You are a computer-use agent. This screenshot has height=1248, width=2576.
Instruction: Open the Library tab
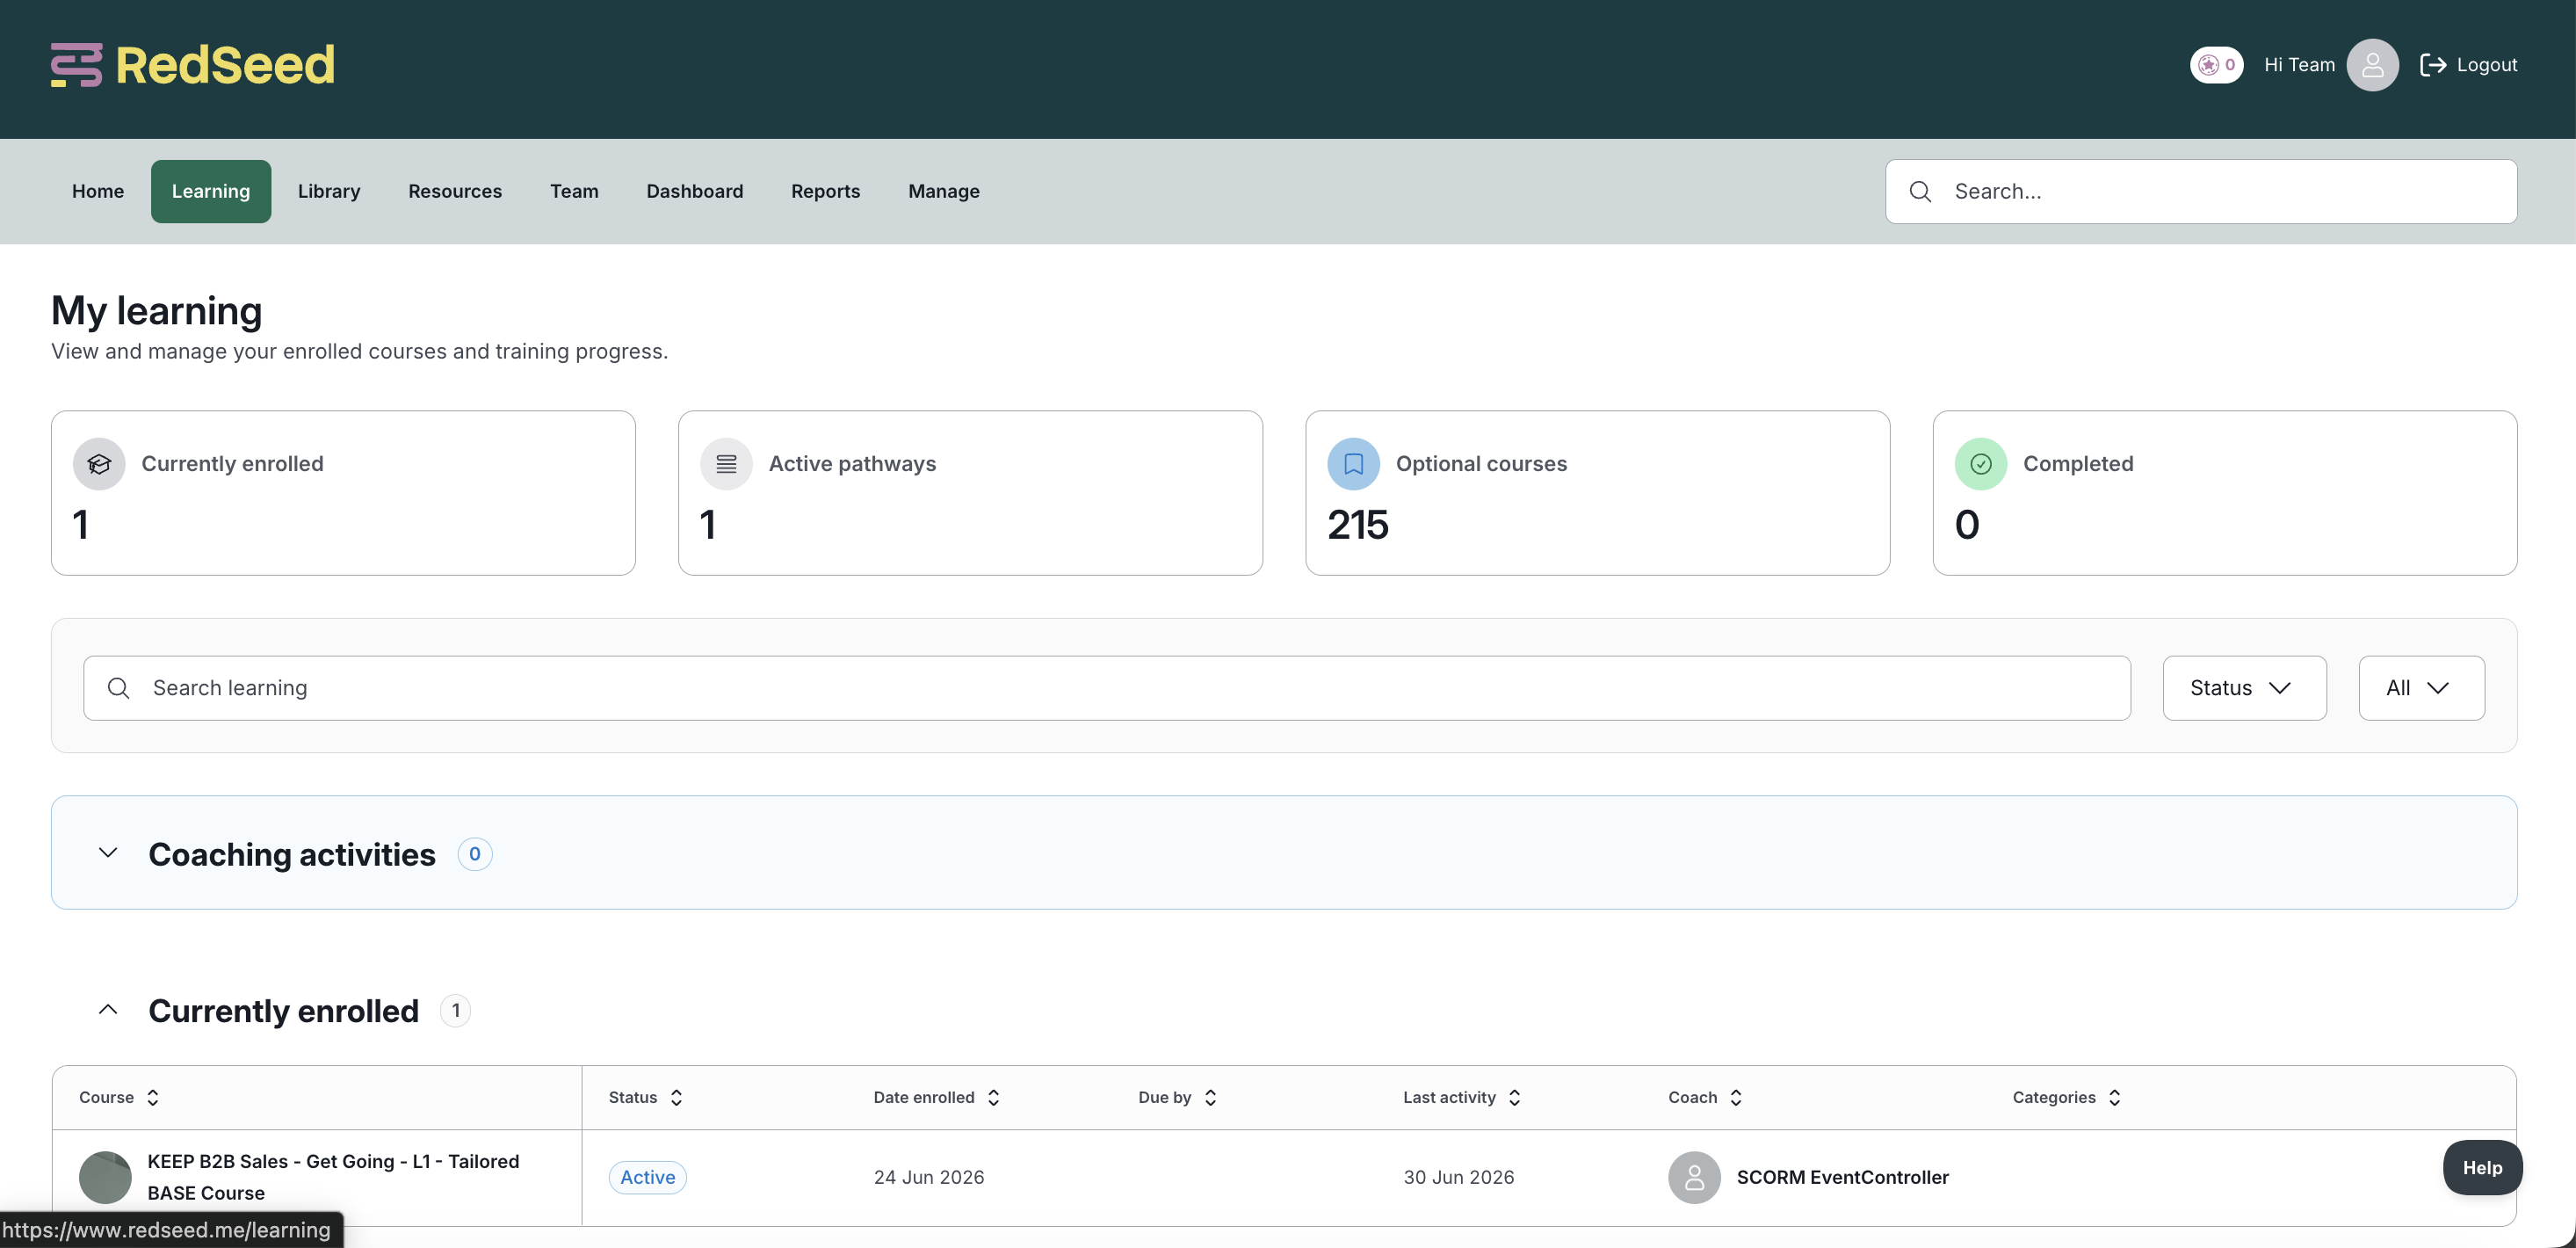tap(329, 191)
